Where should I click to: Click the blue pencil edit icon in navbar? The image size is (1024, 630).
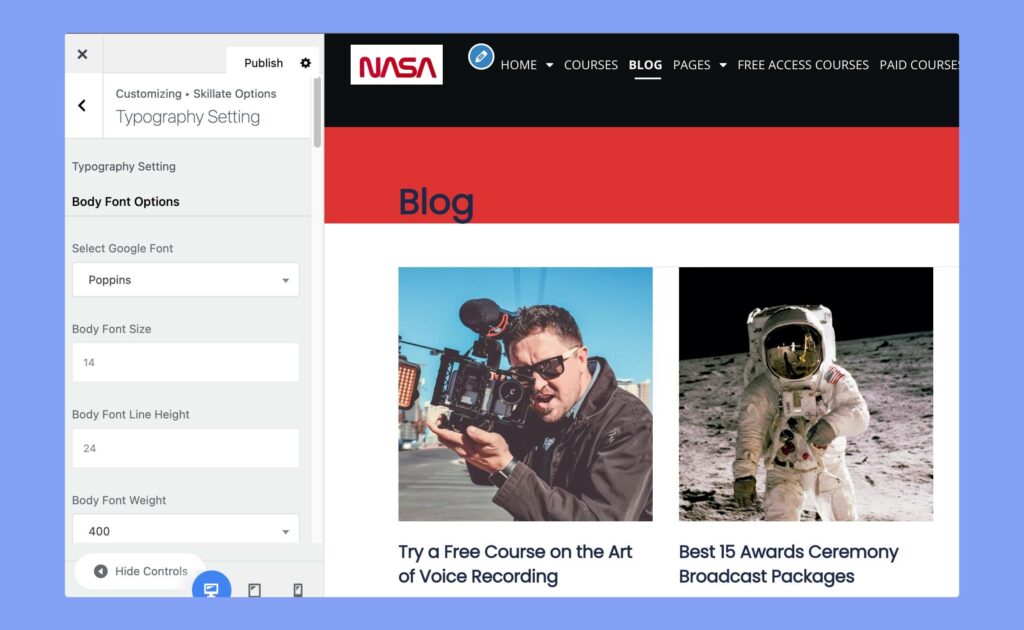click(x=481, y=57)
